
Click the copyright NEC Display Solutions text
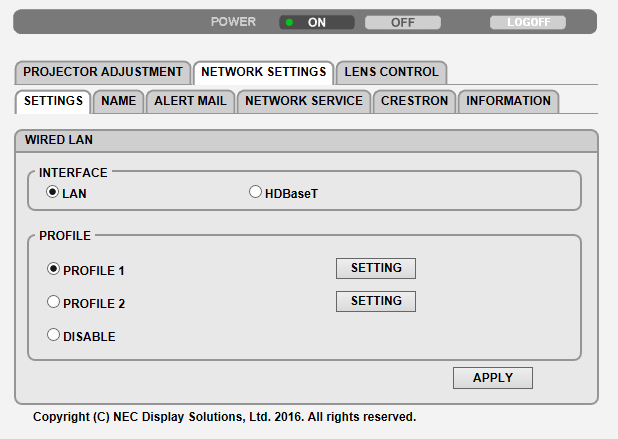coord(224,417)
